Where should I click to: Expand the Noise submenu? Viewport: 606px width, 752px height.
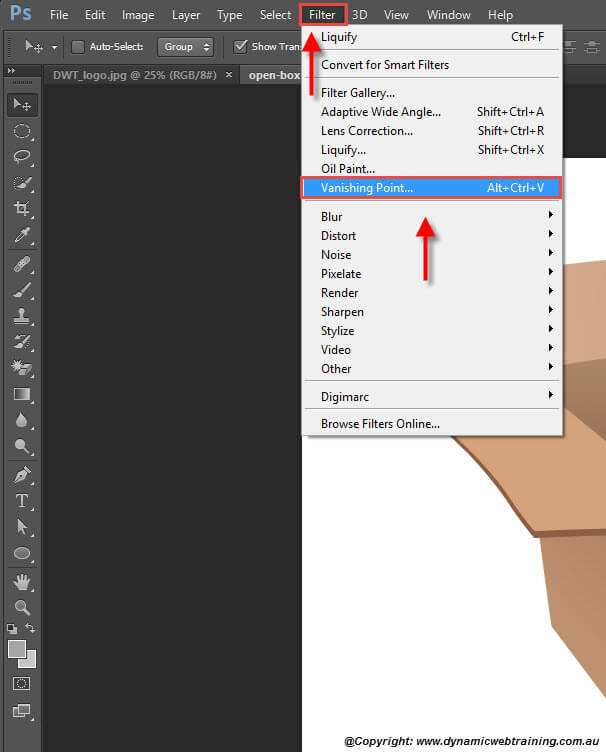coord(432,255)
